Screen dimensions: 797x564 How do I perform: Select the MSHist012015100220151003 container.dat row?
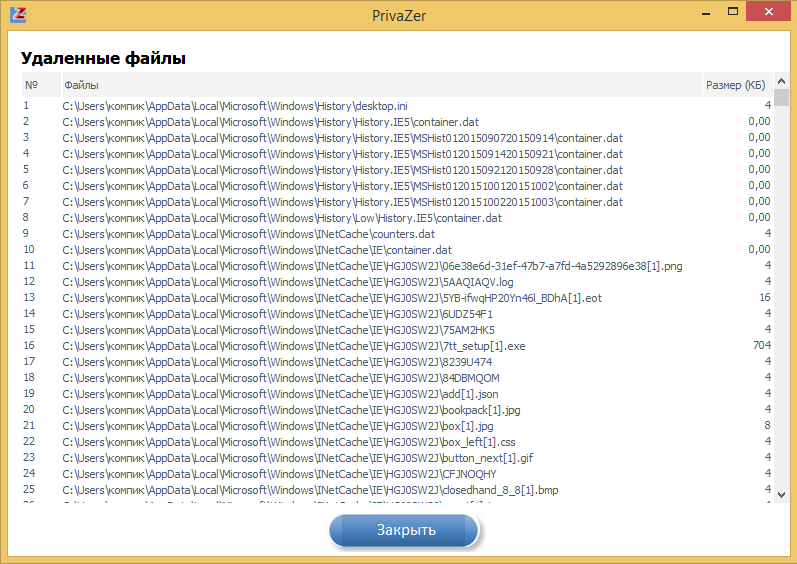point(397,202)
